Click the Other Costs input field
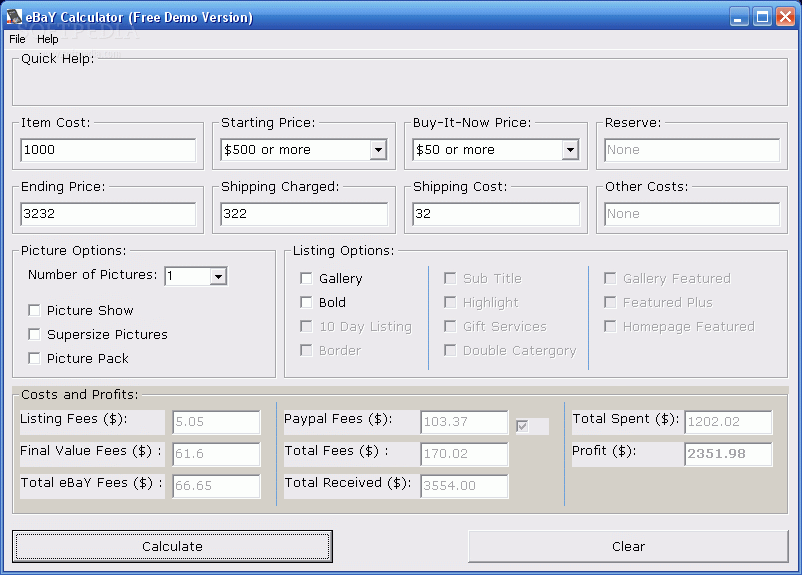 point(692,214)
